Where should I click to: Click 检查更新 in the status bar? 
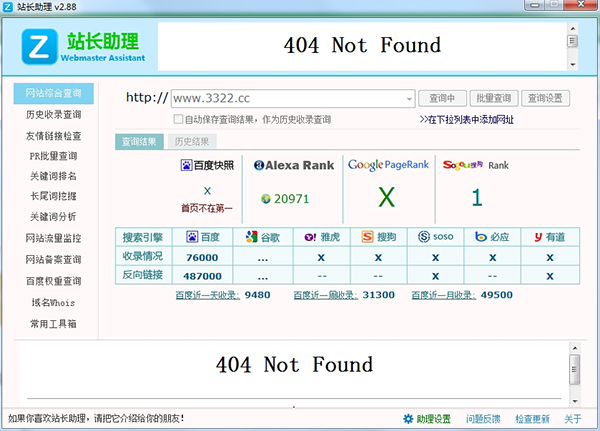coord(533,419)
